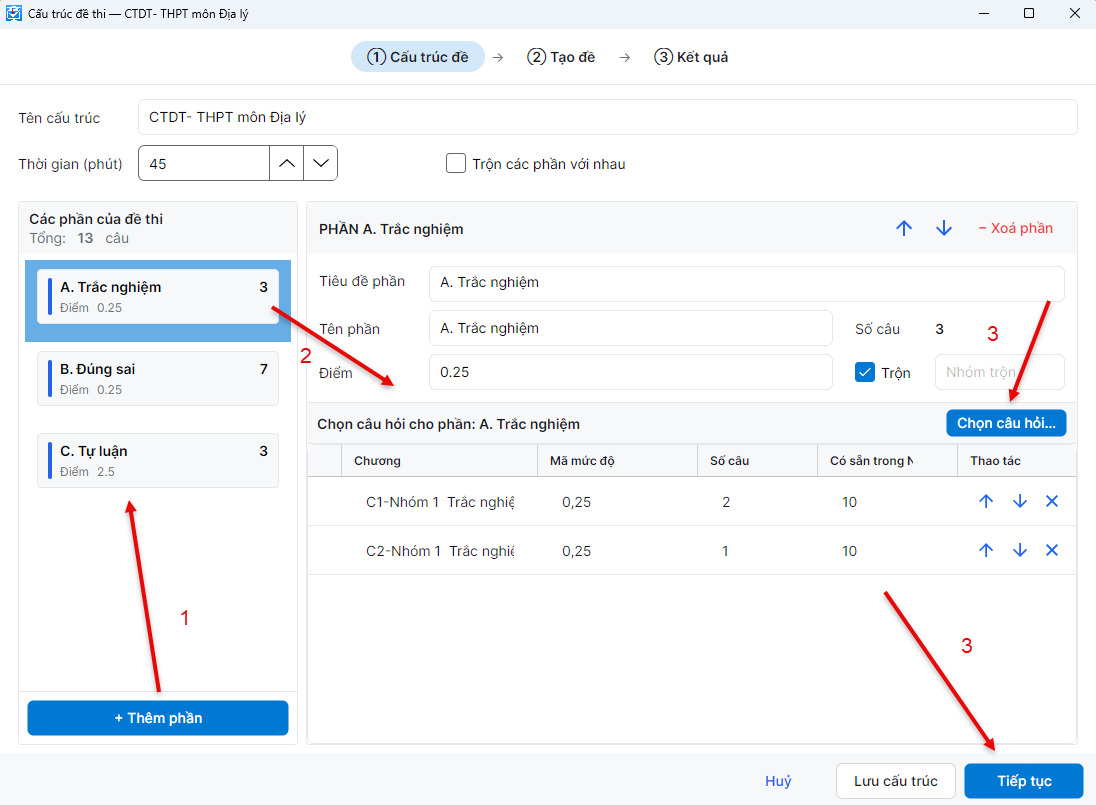Delete the C1-Nhóm 1 row

coord(1052,501)
